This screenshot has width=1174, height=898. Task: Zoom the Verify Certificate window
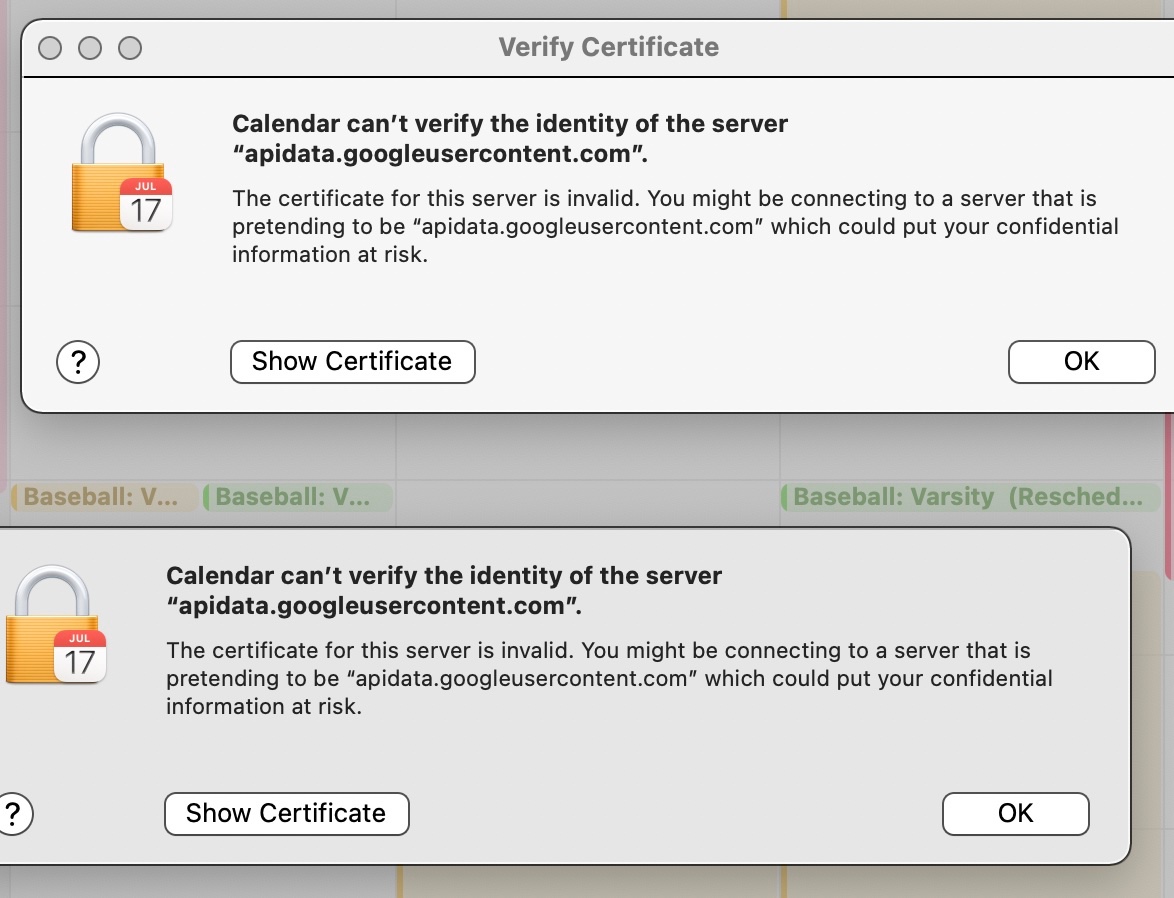pos(130,48)
